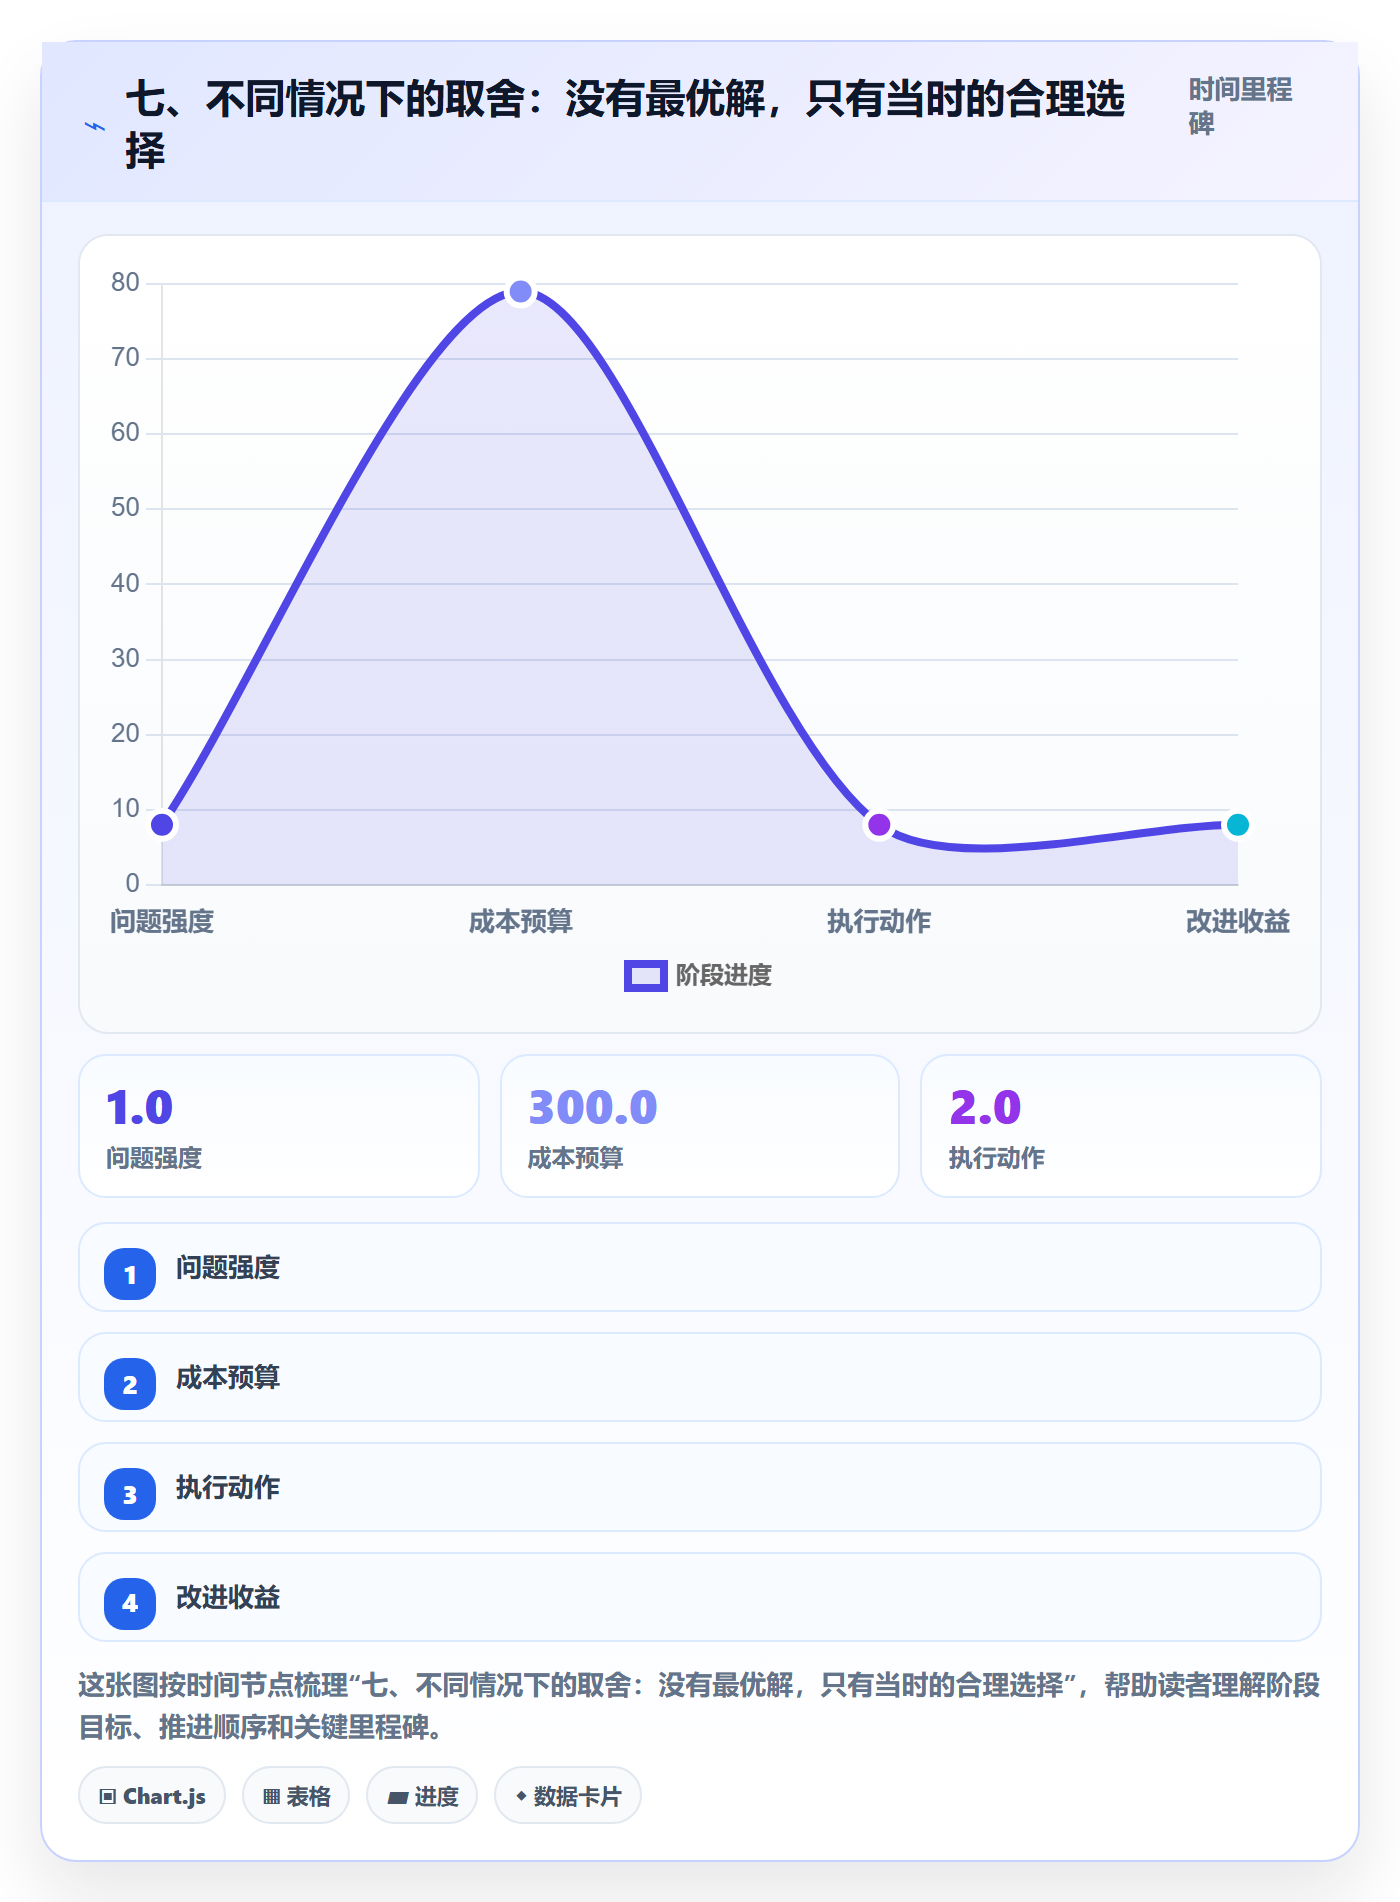Image resolution: width=1400 pixels, height=1902 pixels.
Task: Click the 20 label on the y-axis
Action: (125, 734)
